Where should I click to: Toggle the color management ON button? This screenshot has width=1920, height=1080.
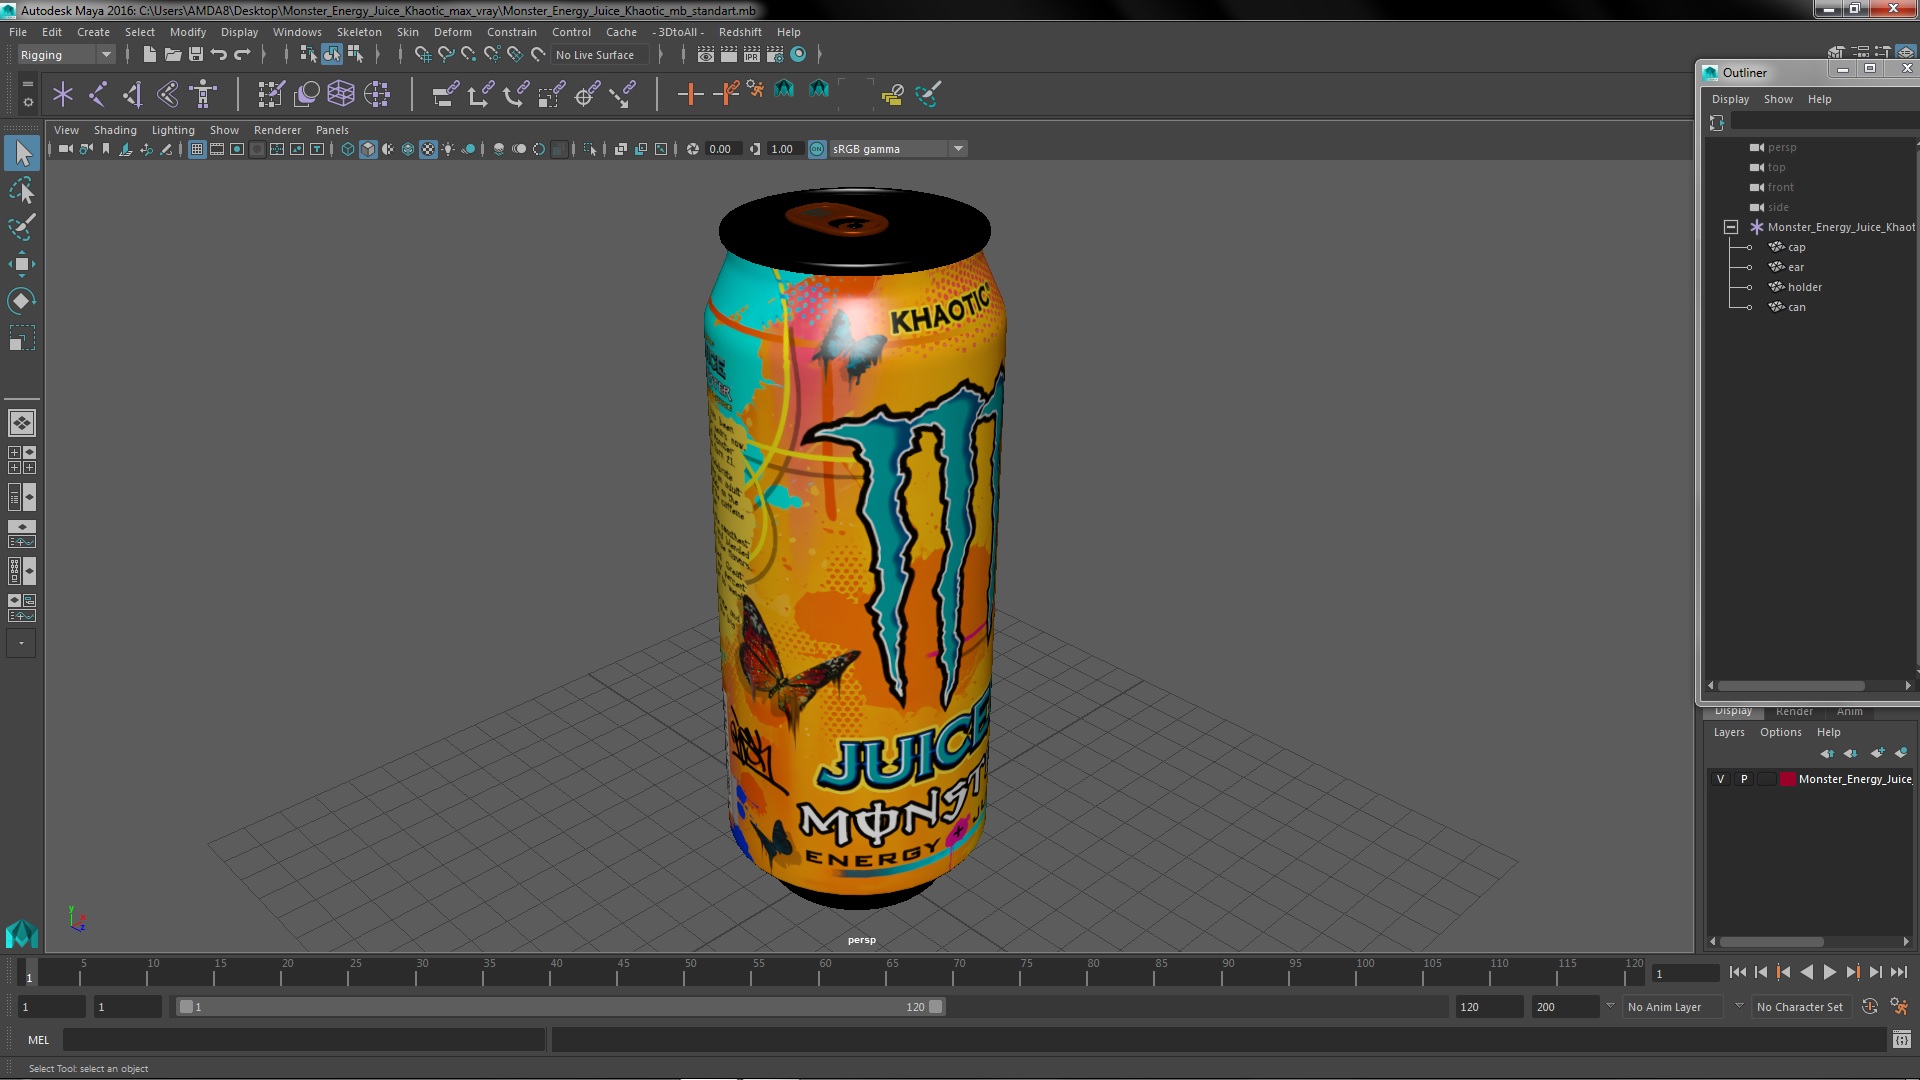(817, 149)
